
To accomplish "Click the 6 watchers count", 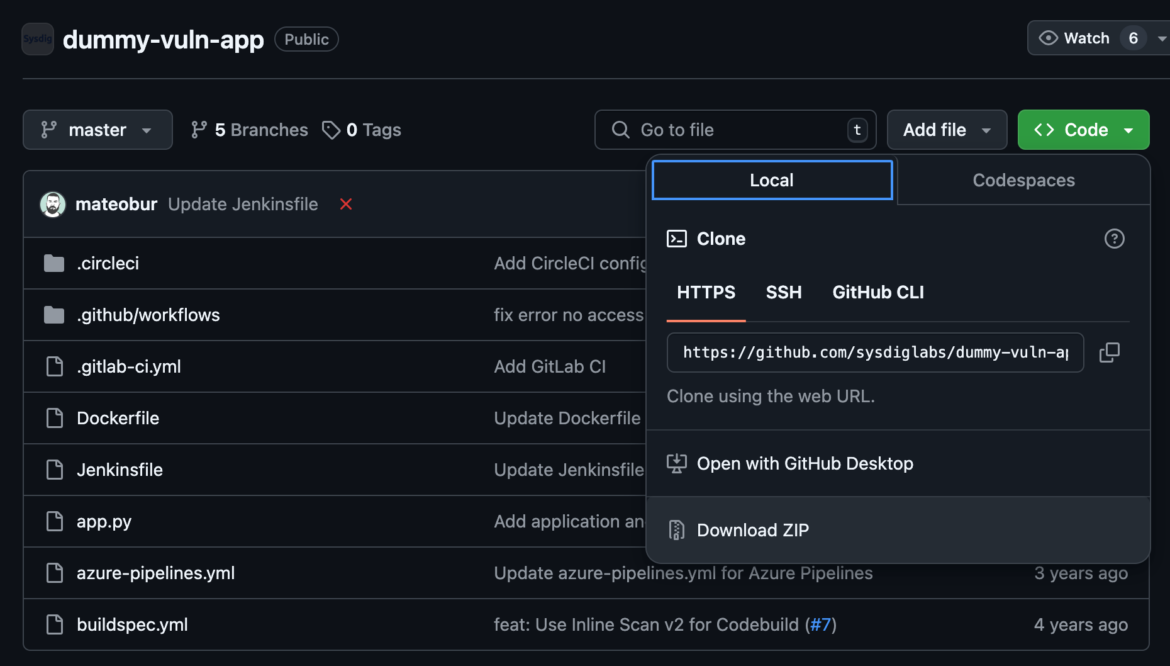I will (1133, 38).
